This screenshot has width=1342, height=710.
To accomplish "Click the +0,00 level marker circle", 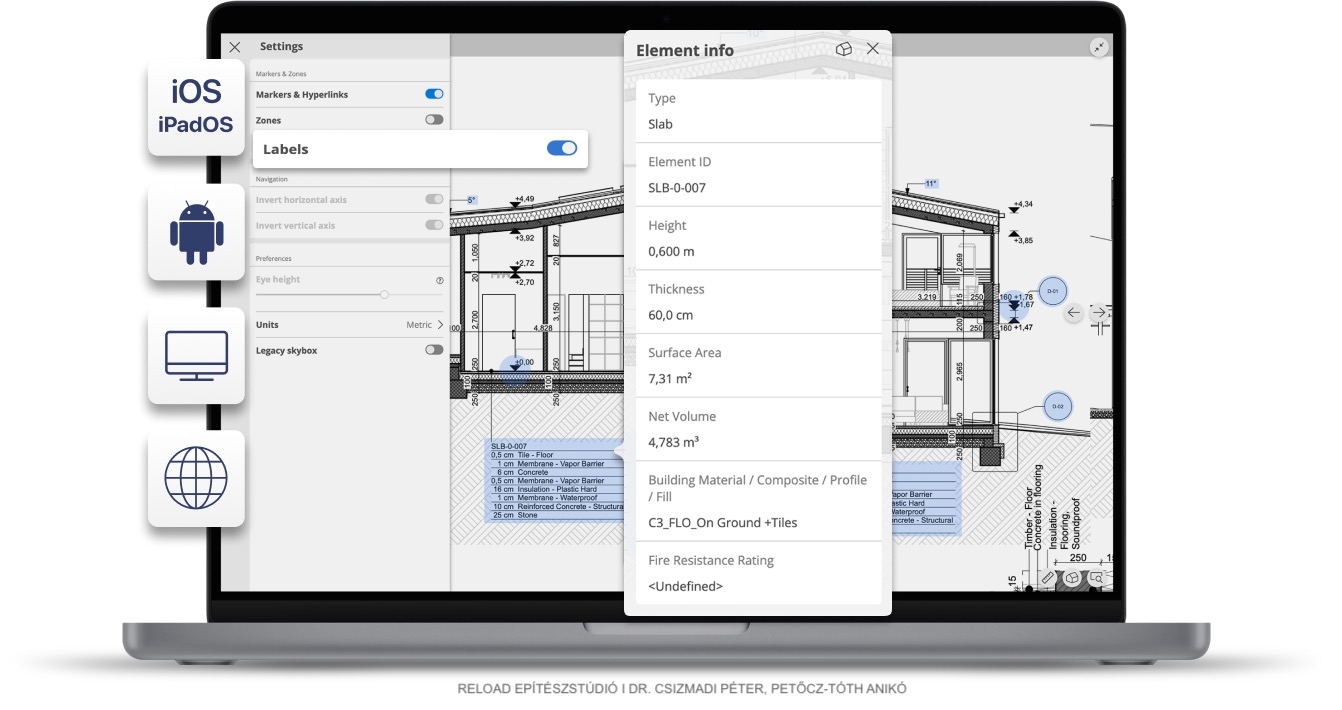I will 516,370.
